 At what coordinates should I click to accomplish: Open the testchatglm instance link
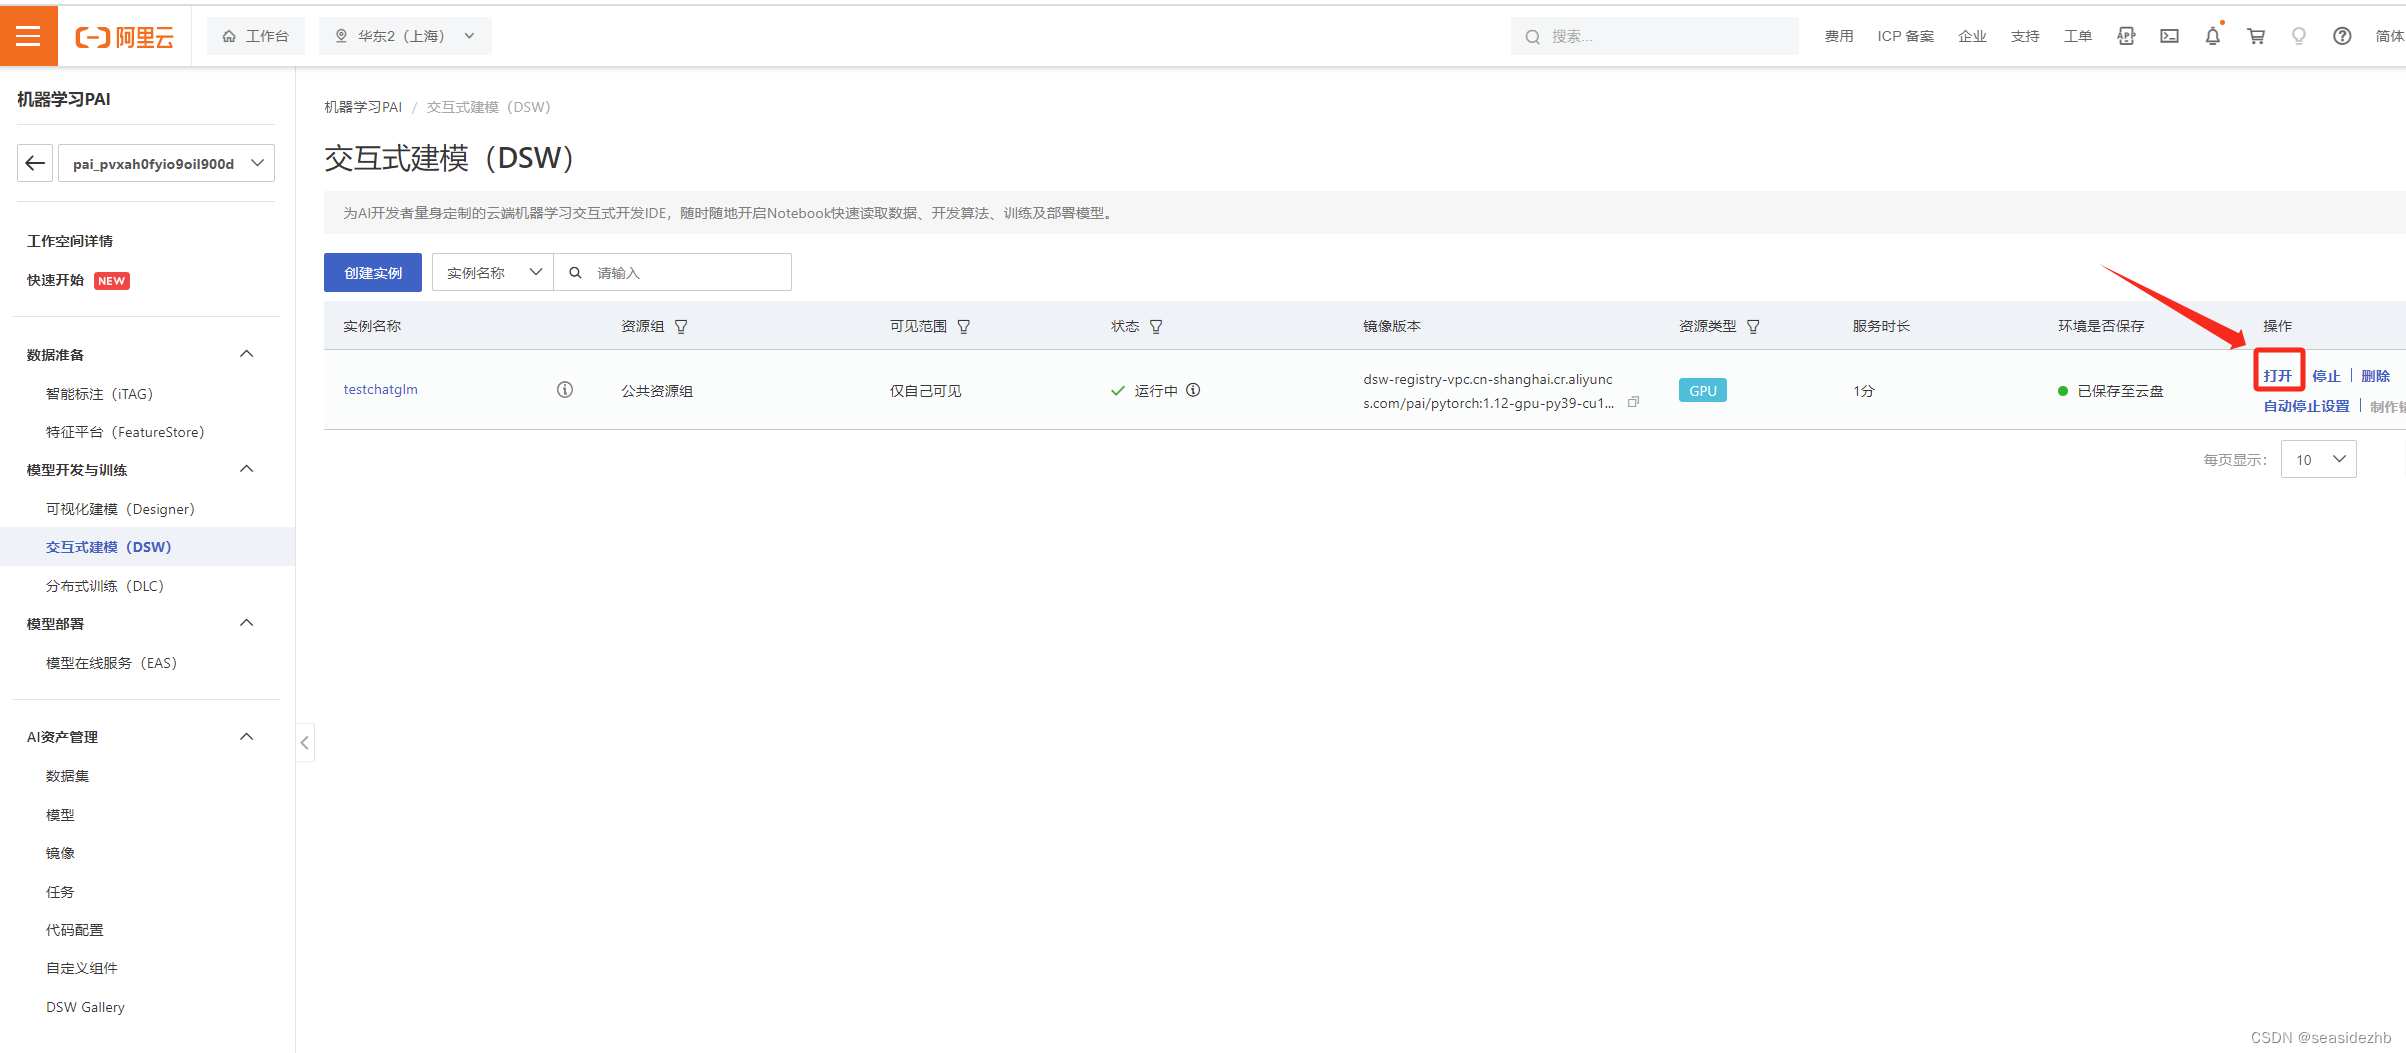point(380,390)
